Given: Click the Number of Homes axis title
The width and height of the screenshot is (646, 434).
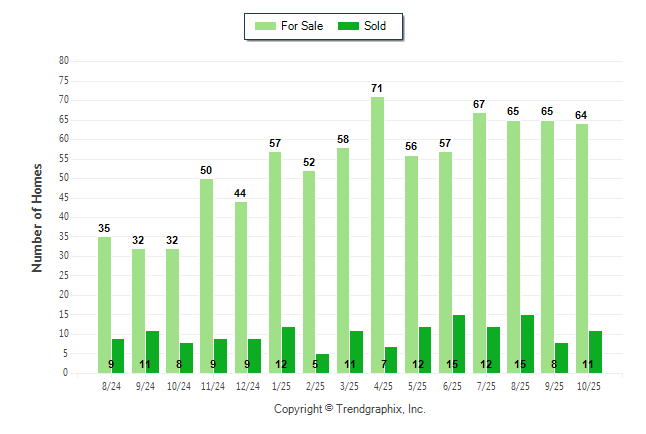Looking at the screenshot, I should (x=37, y=217).
